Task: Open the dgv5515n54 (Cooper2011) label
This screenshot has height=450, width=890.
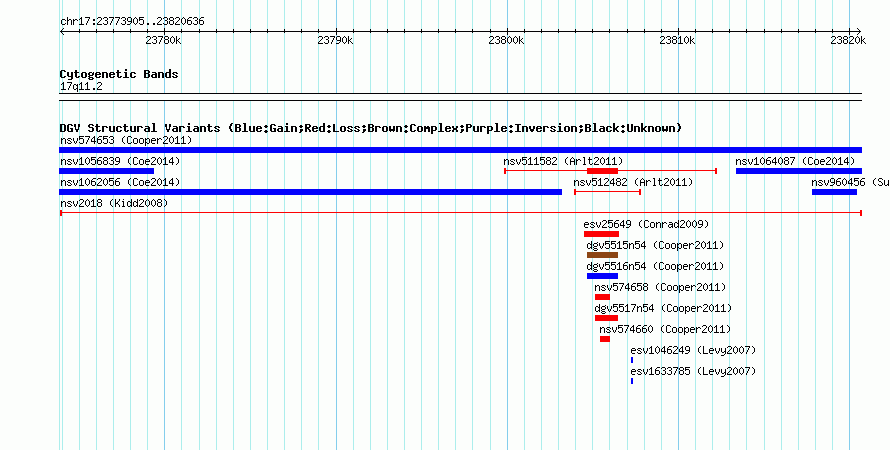Action: click(655, 245)
